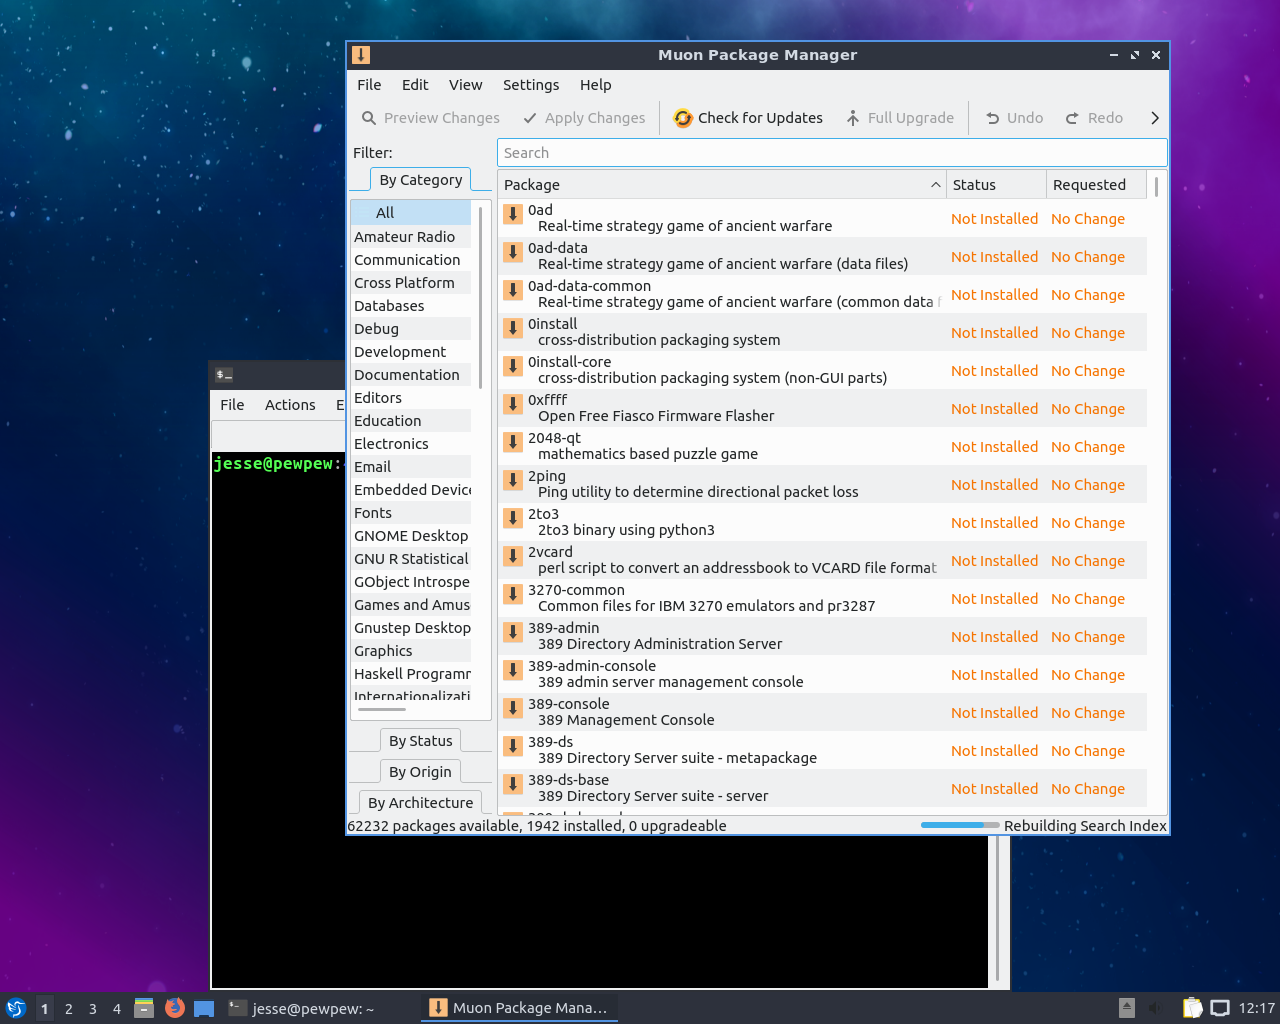Image resolution: width=1280 pixels, height=1024 pixels.
Task: Switch to the By Origin filter tab
Action: [420, 772]
